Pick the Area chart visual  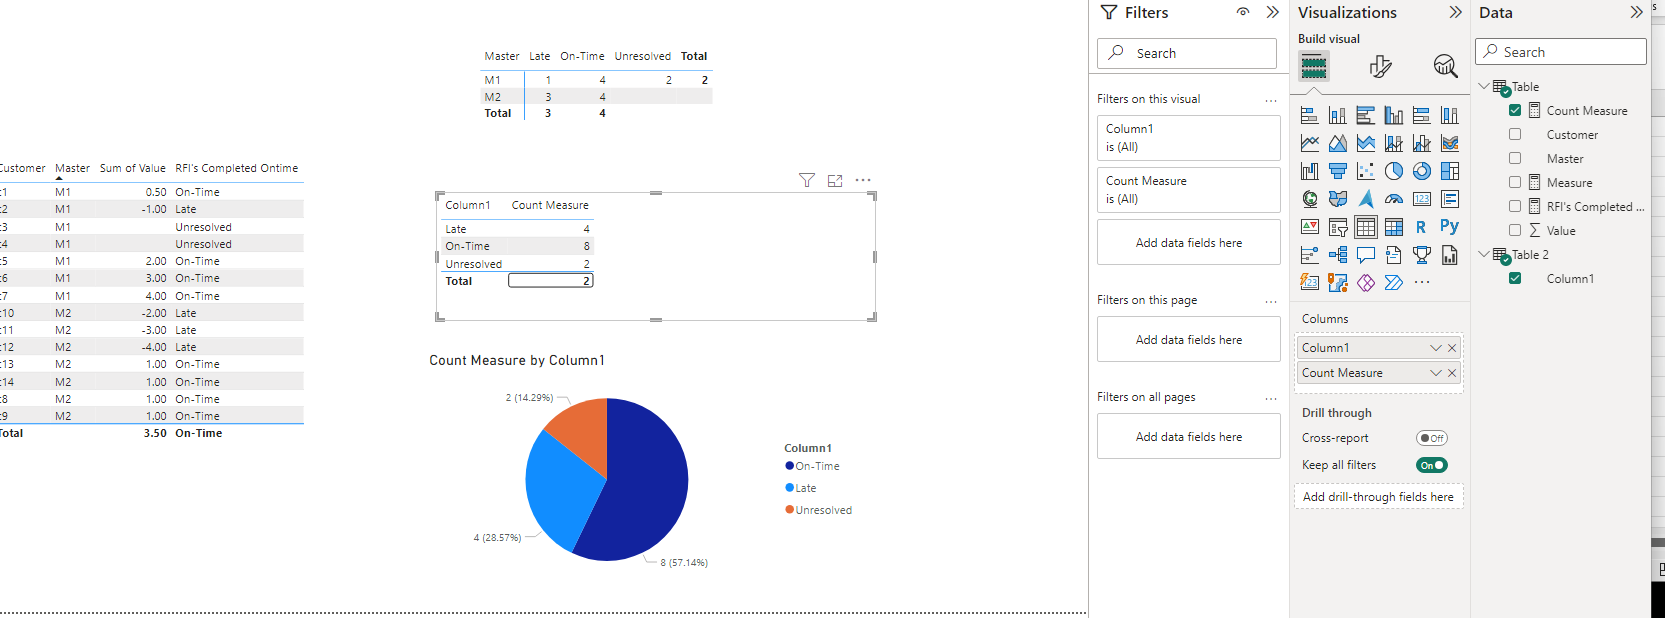(1337, 143)
